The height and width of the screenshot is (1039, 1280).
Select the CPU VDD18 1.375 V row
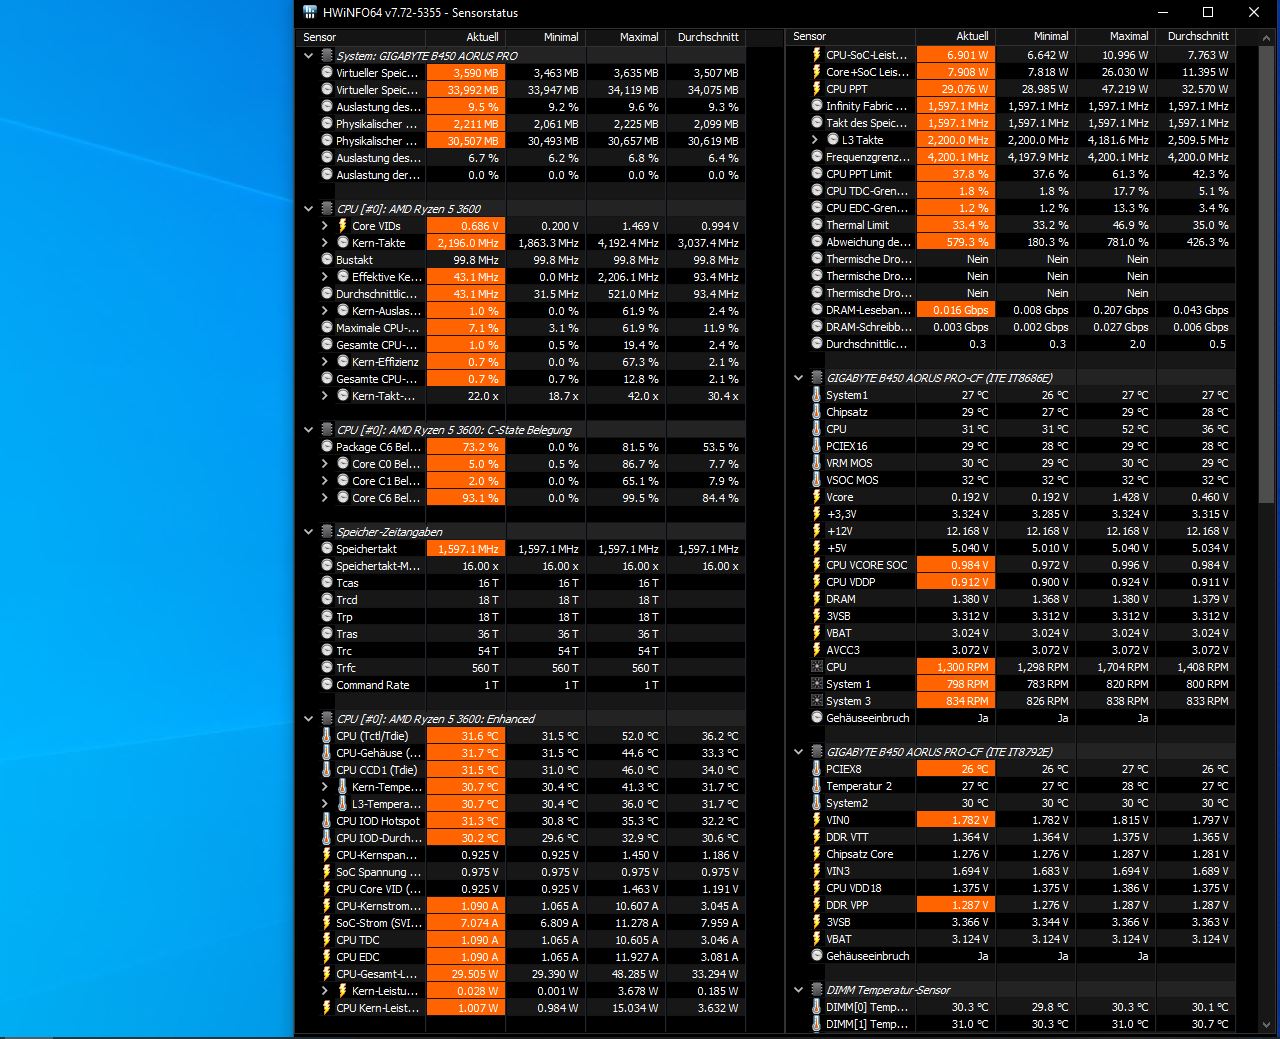[x=1013, y=888]
